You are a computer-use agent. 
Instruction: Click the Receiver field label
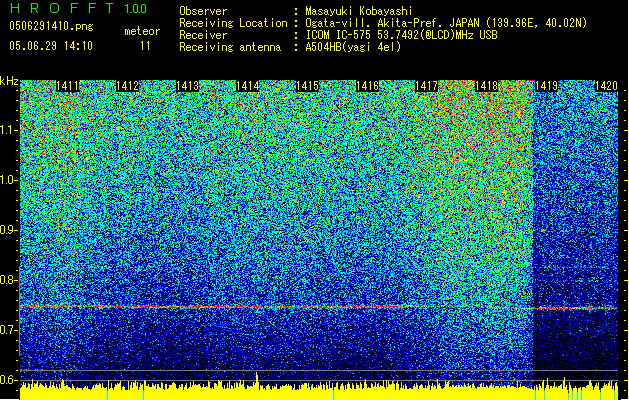point(203,35)
